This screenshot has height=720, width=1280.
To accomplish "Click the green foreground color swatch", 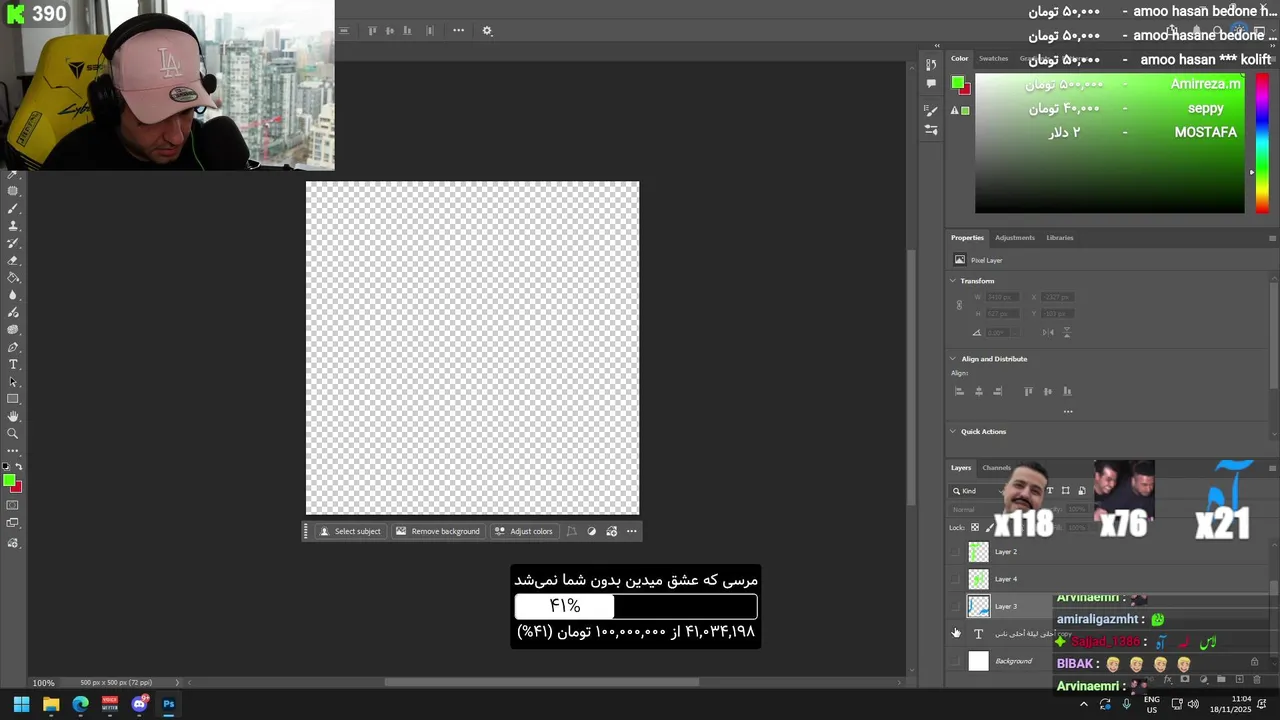I will tap(9, 481).
